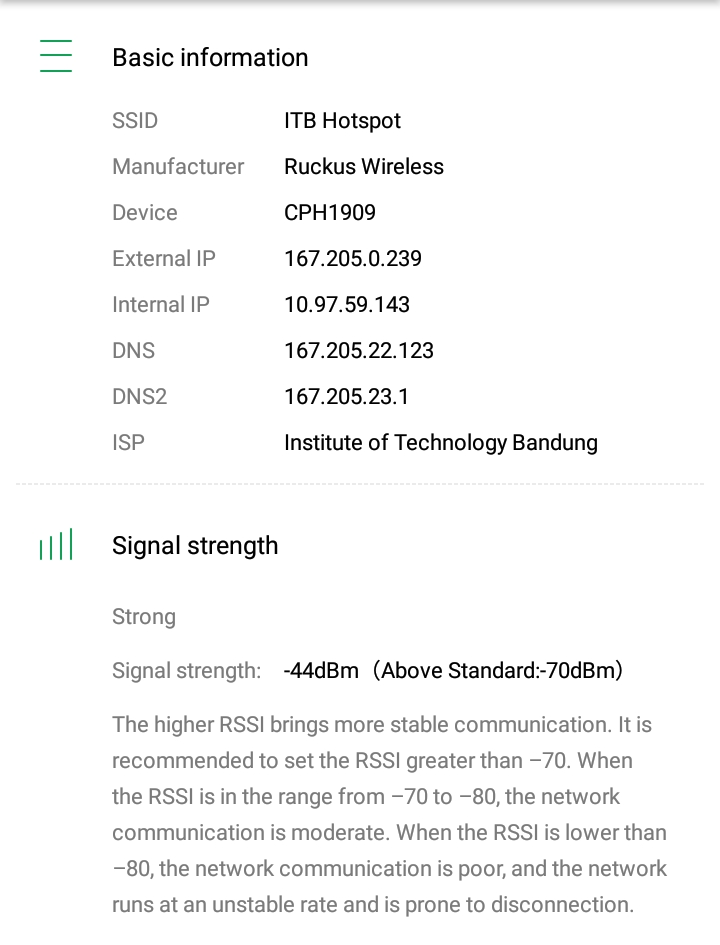720x945 pixels.
Task: Select the DNS2 value 167.205.23.1
Action: click(347, 397)
